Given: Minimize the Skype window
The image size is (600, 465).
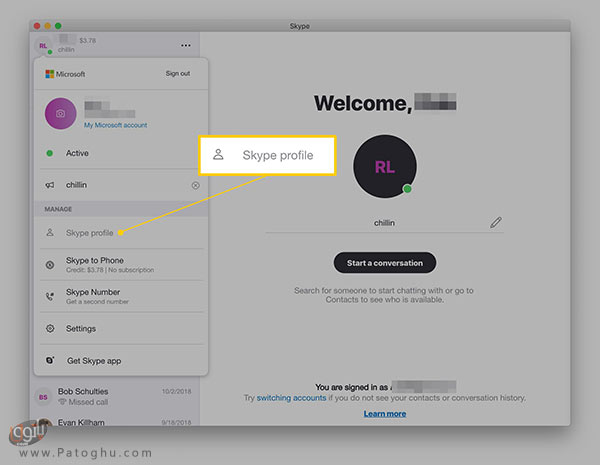Looking at the screenshot, I should point(47,26).
